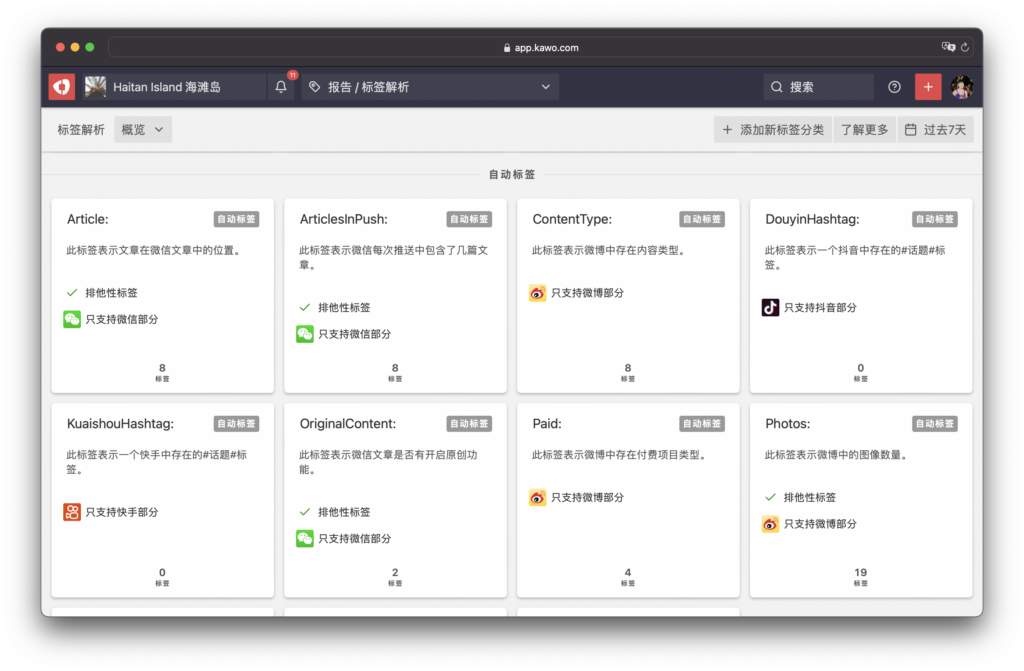
Task: Click the 添加新标签分类 button
Action: pyautogui.click(x=773, y=129)
